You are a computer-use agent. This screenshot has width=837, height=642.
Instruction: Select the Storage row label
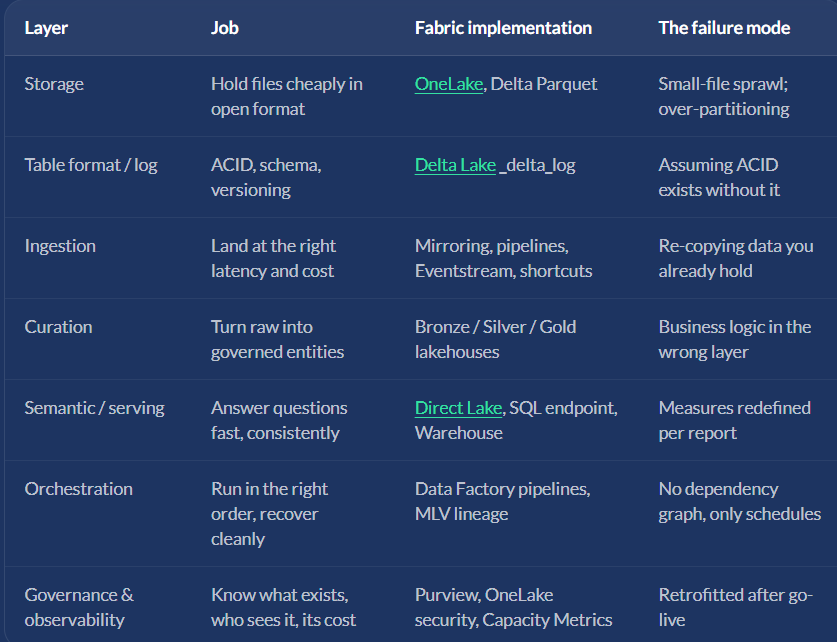[x=54, y=84]
